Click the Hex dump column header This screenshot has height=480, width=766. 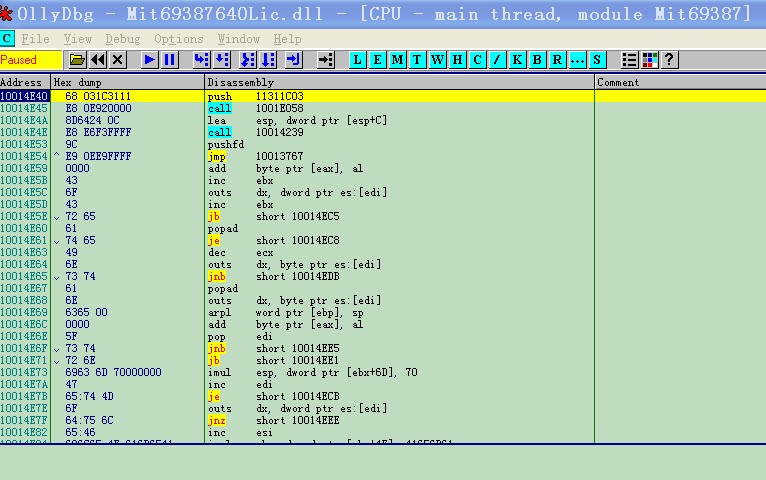point(128,83)
